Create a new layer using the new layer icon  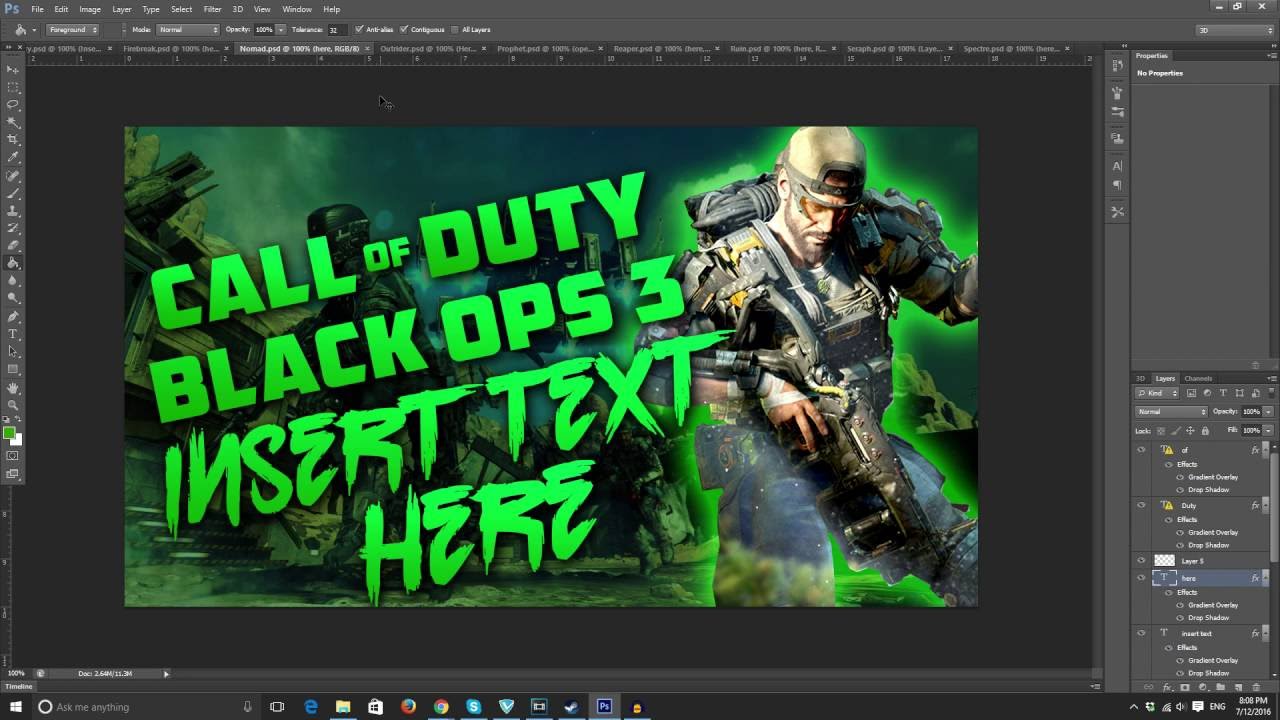[x=1238, y=687]
